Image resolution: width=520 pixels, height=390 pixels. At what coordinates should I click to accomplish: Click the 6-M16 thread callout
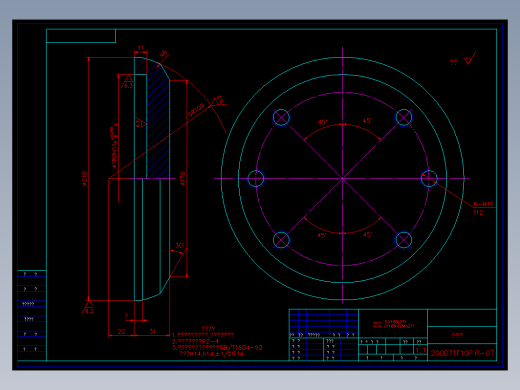[483, 204]
